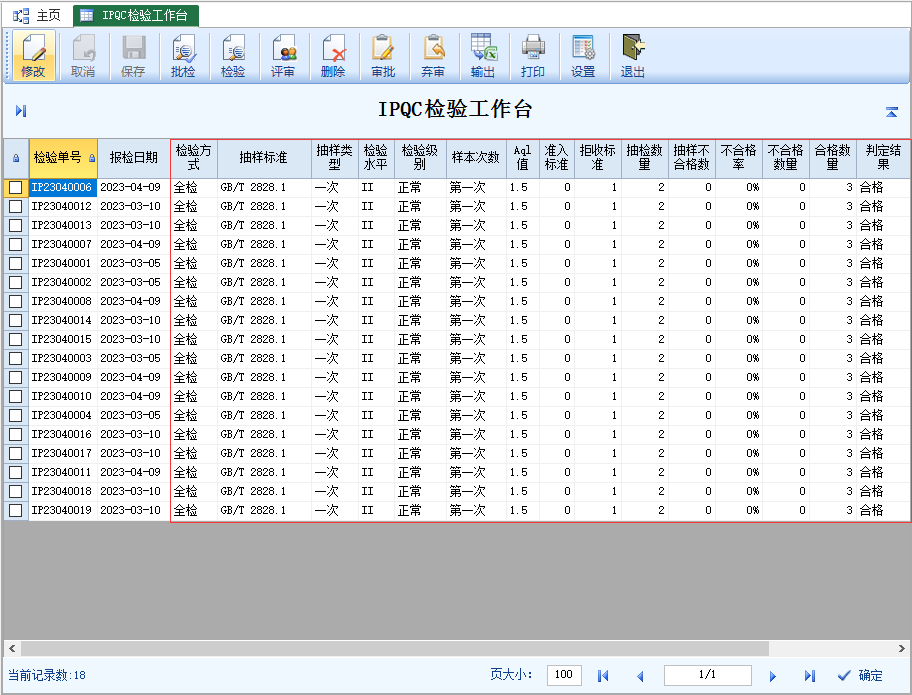Click the 退出 exit toolbar icon

click(x=633, y=56)
